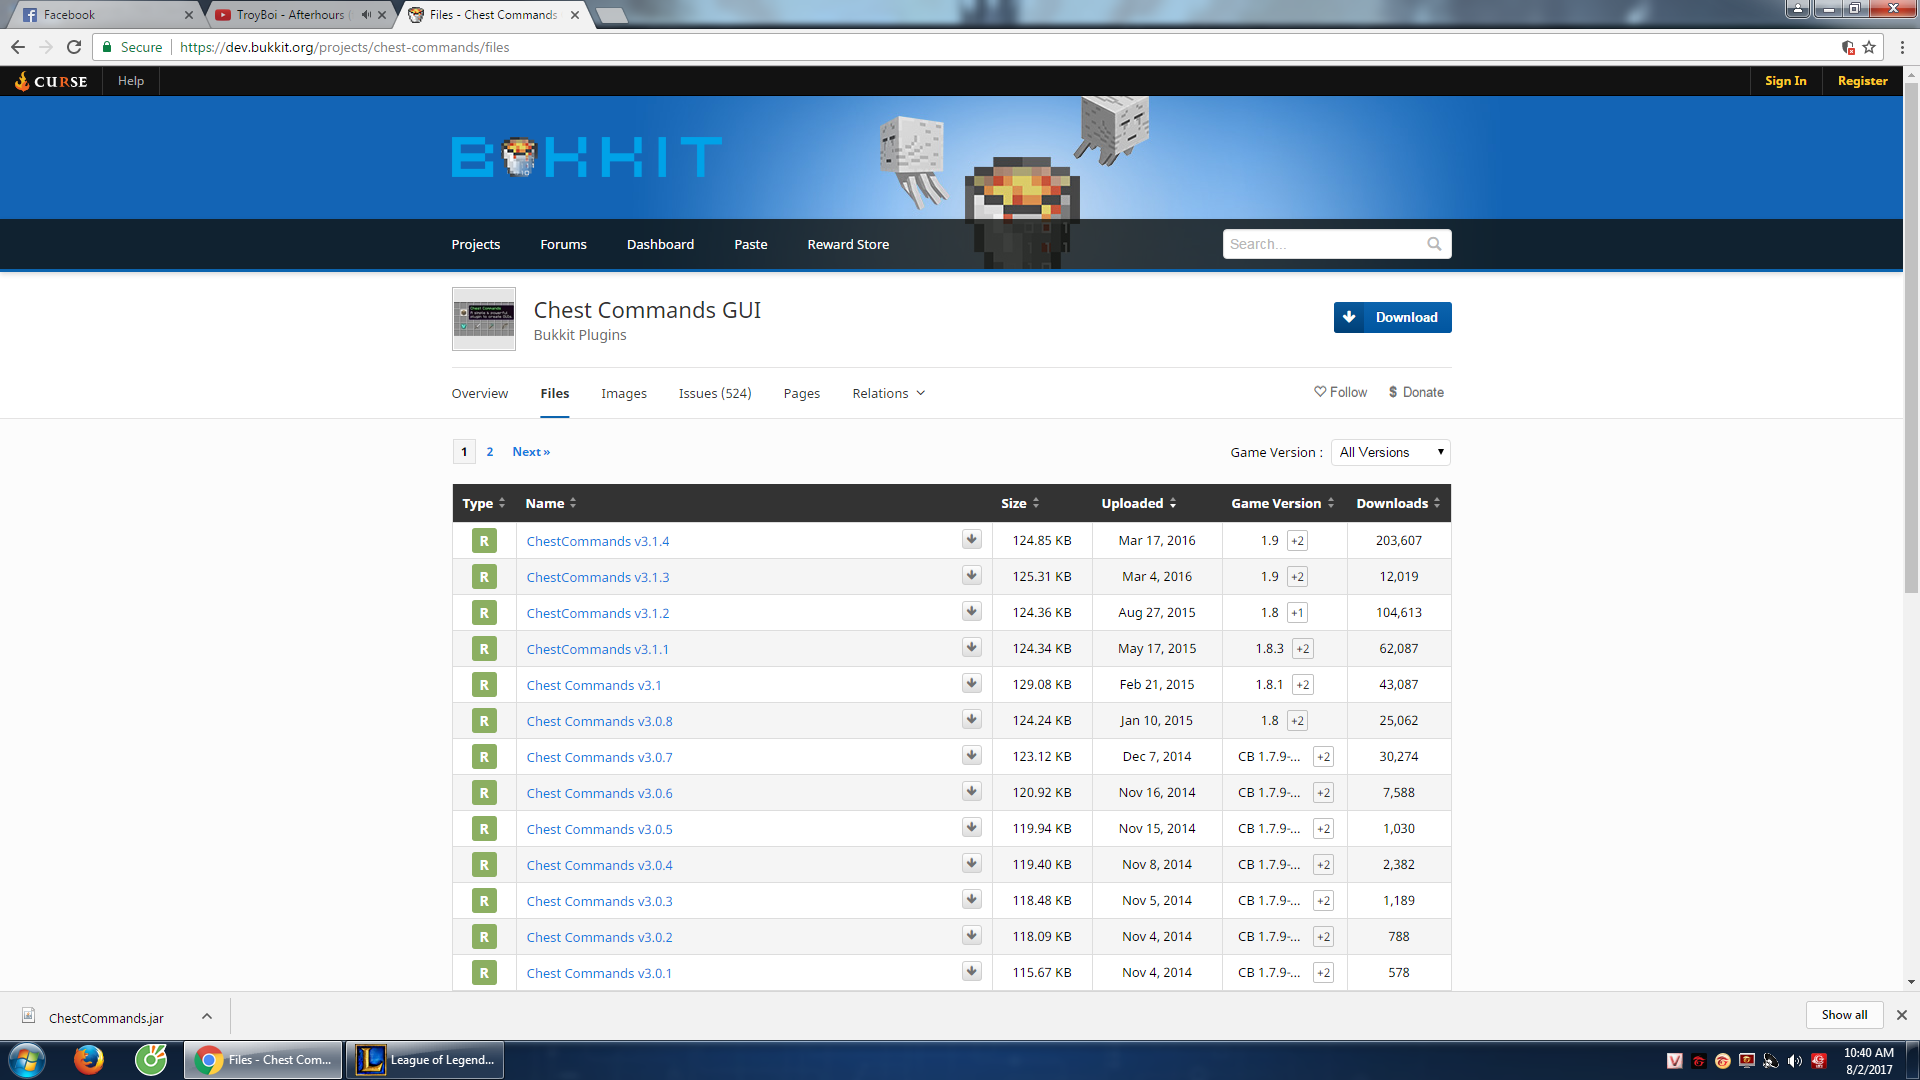Mute the TroyBoi tab audio icon
The width and height of the screenshot is (1920, 1080).
pos(366,15)
